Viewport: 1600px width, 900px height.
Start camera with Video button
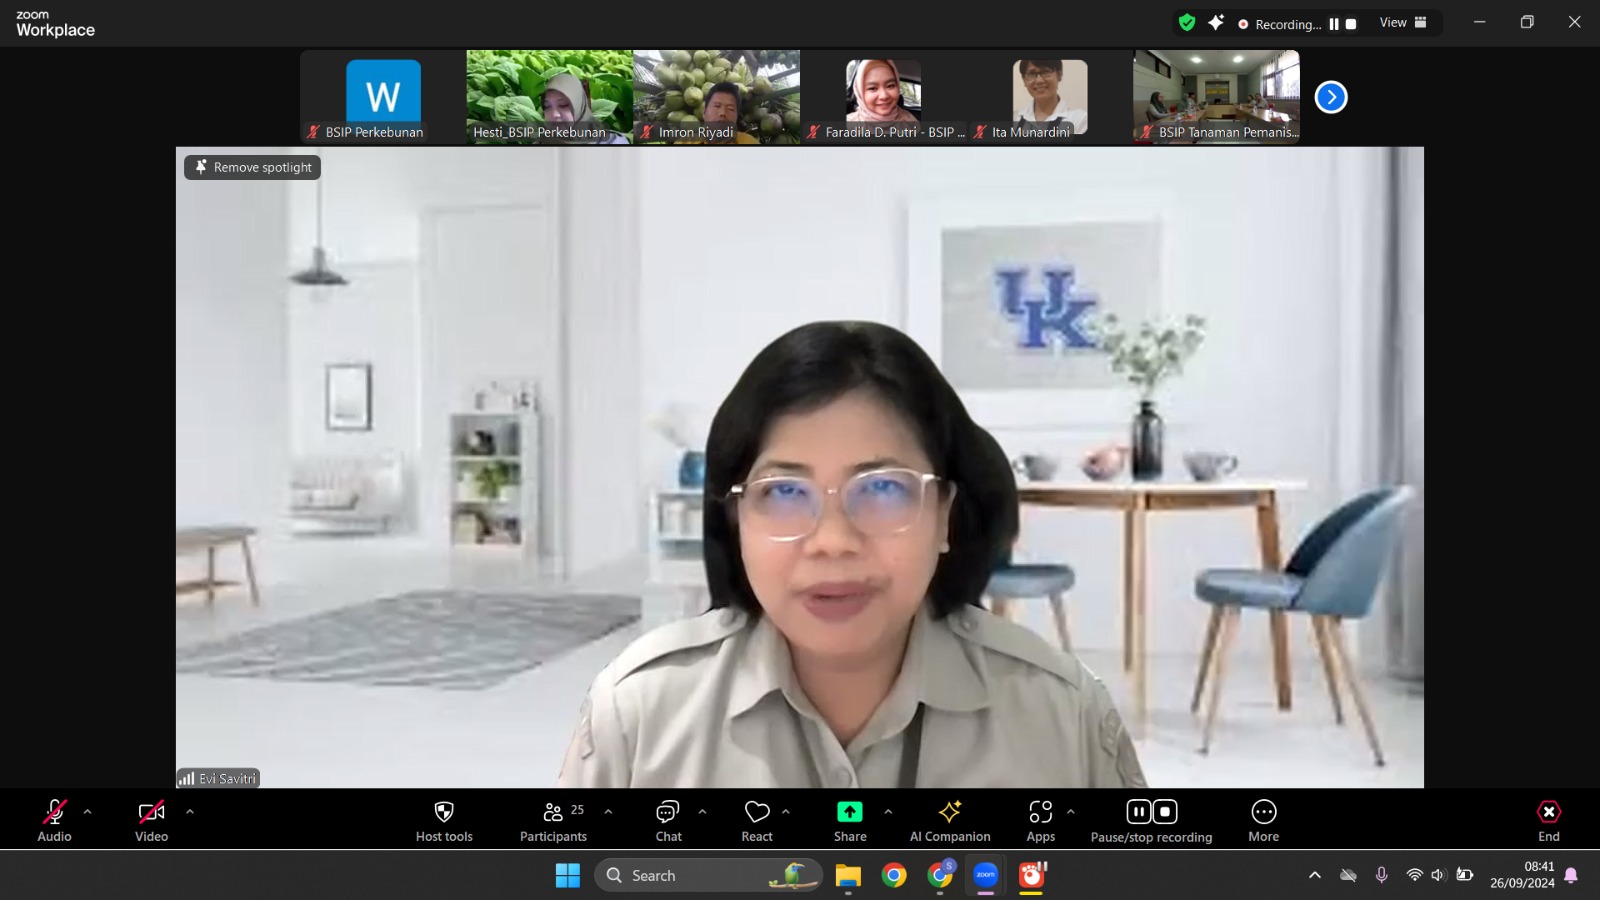[x=152, y=820]
